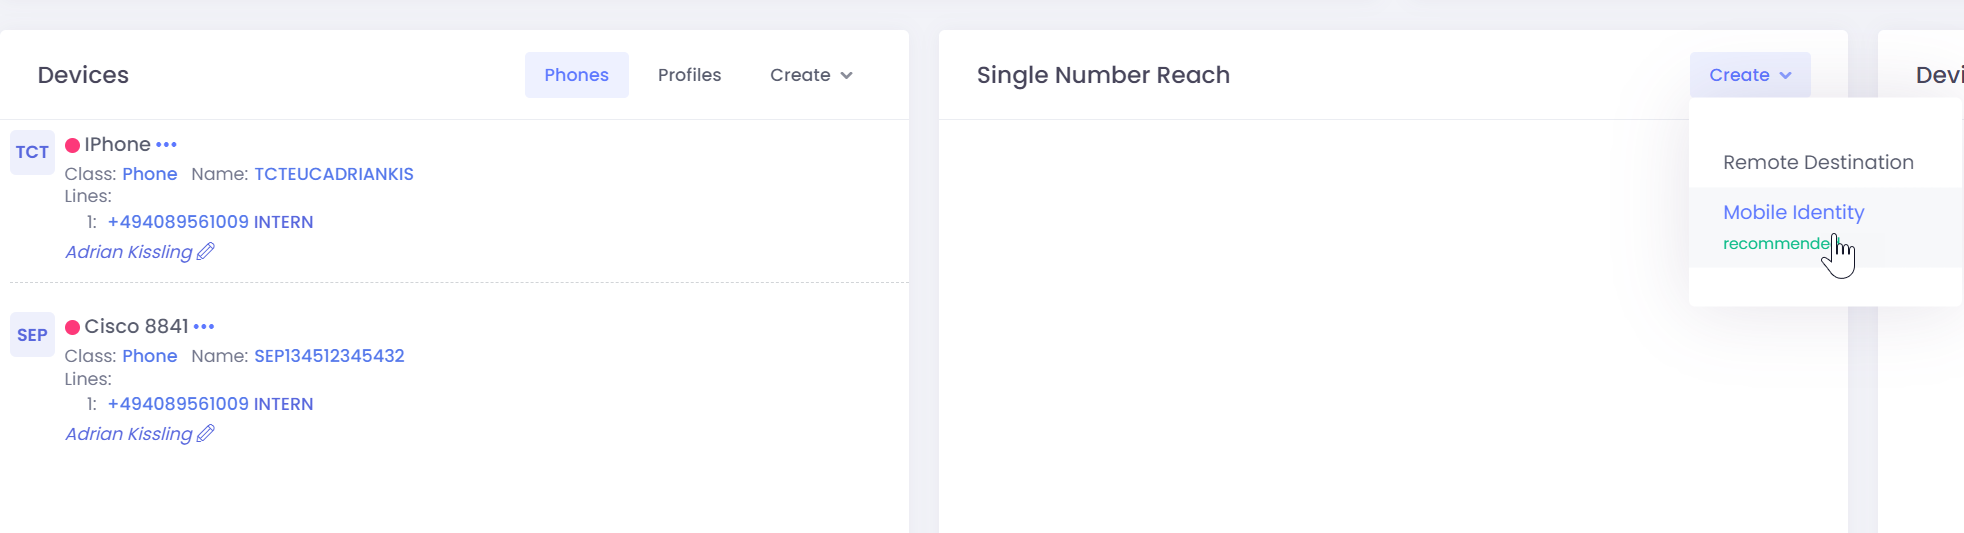Click the red status dot beside IPhone
This screenshot has height=533, width=1964.
[72, 146]
